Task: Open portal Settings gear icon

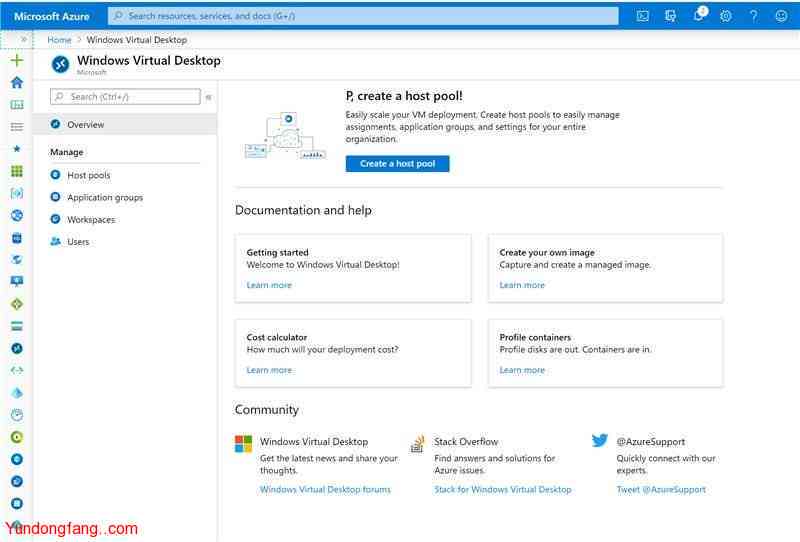Action: click(726, 16)
